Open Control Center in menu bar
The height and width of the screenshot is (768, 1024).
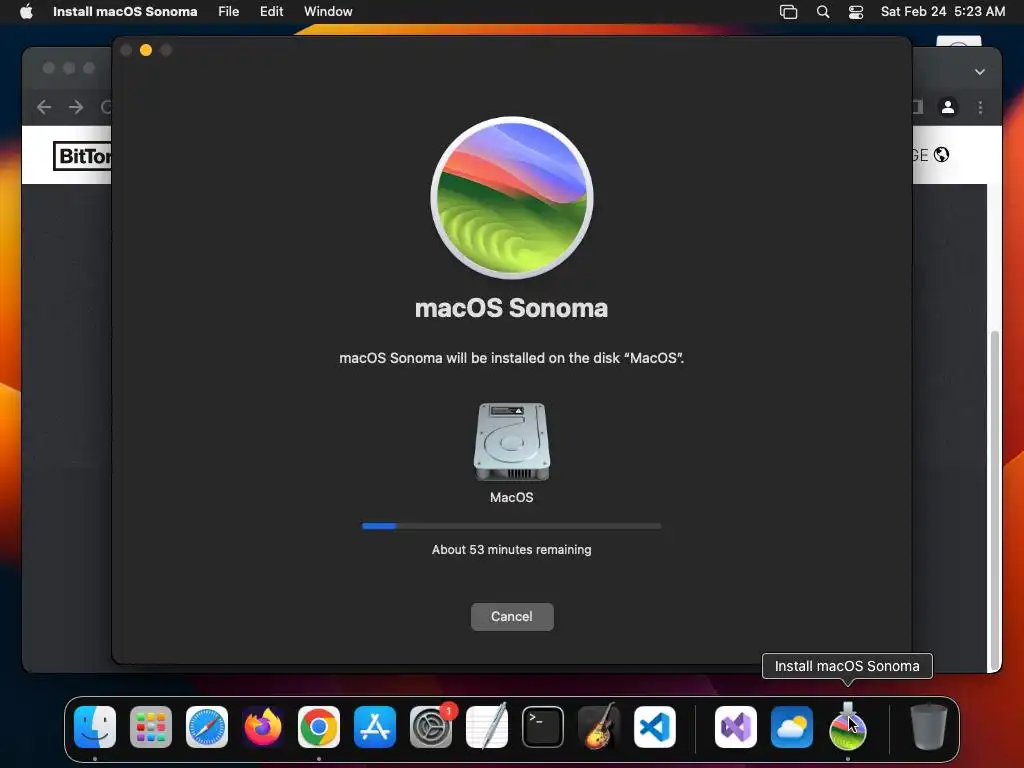[x=856, y=12]
